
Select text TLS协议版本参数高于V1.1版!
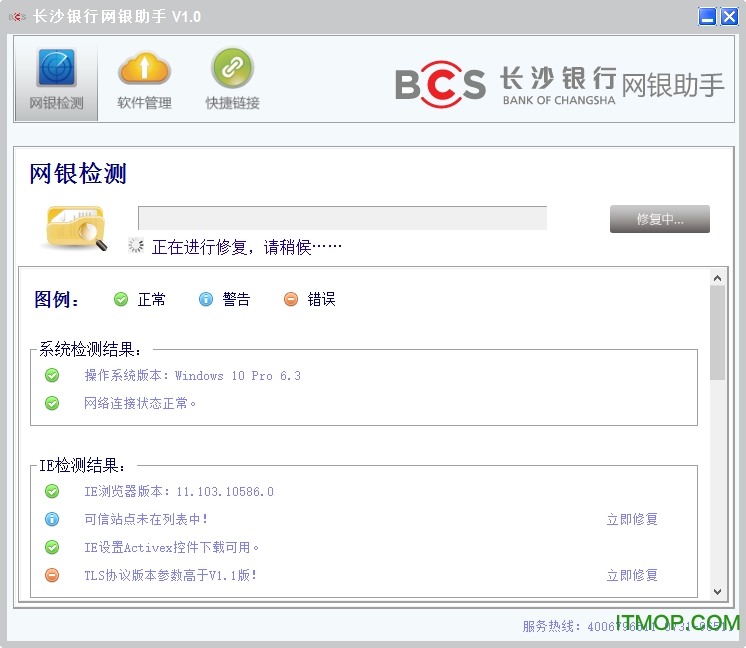click(171, 575)
